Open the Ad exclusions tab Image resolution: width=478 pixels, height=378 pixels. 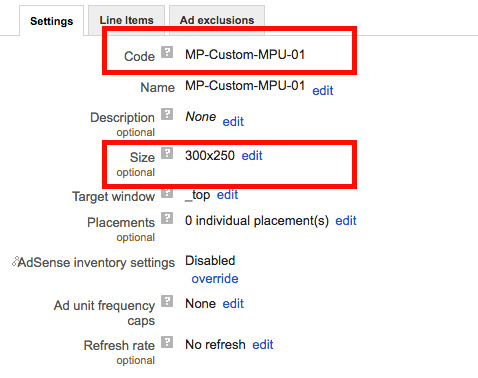point(217,20)
